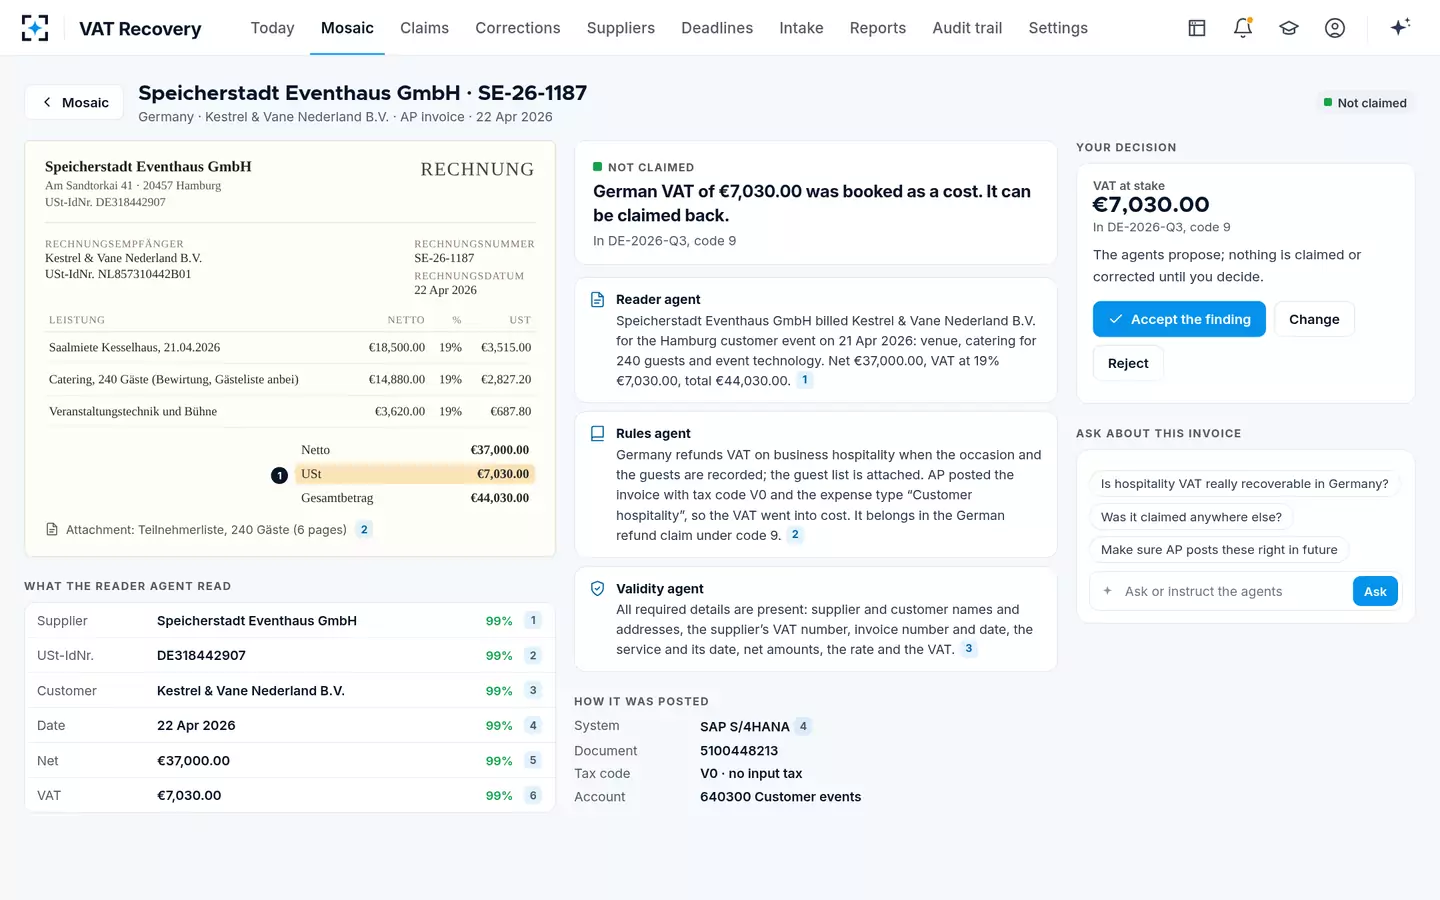Click the account 640300 Customer events
The image size is (1440, 900).
780,797
